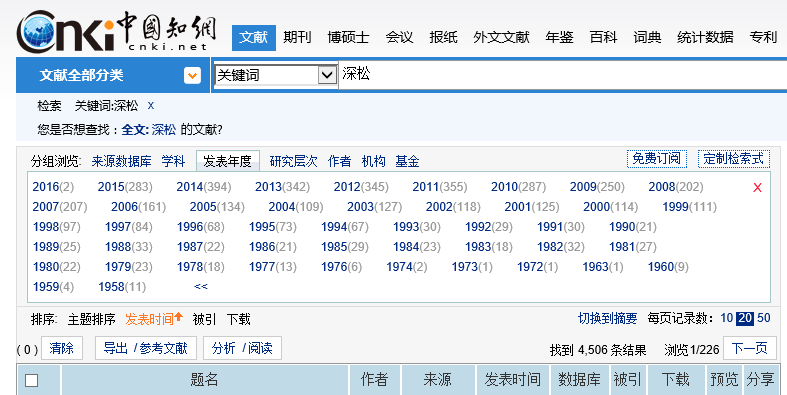Viewport: 787px width, 395px height.
Task: Open the 专利 tab
Action: point(763,37)
